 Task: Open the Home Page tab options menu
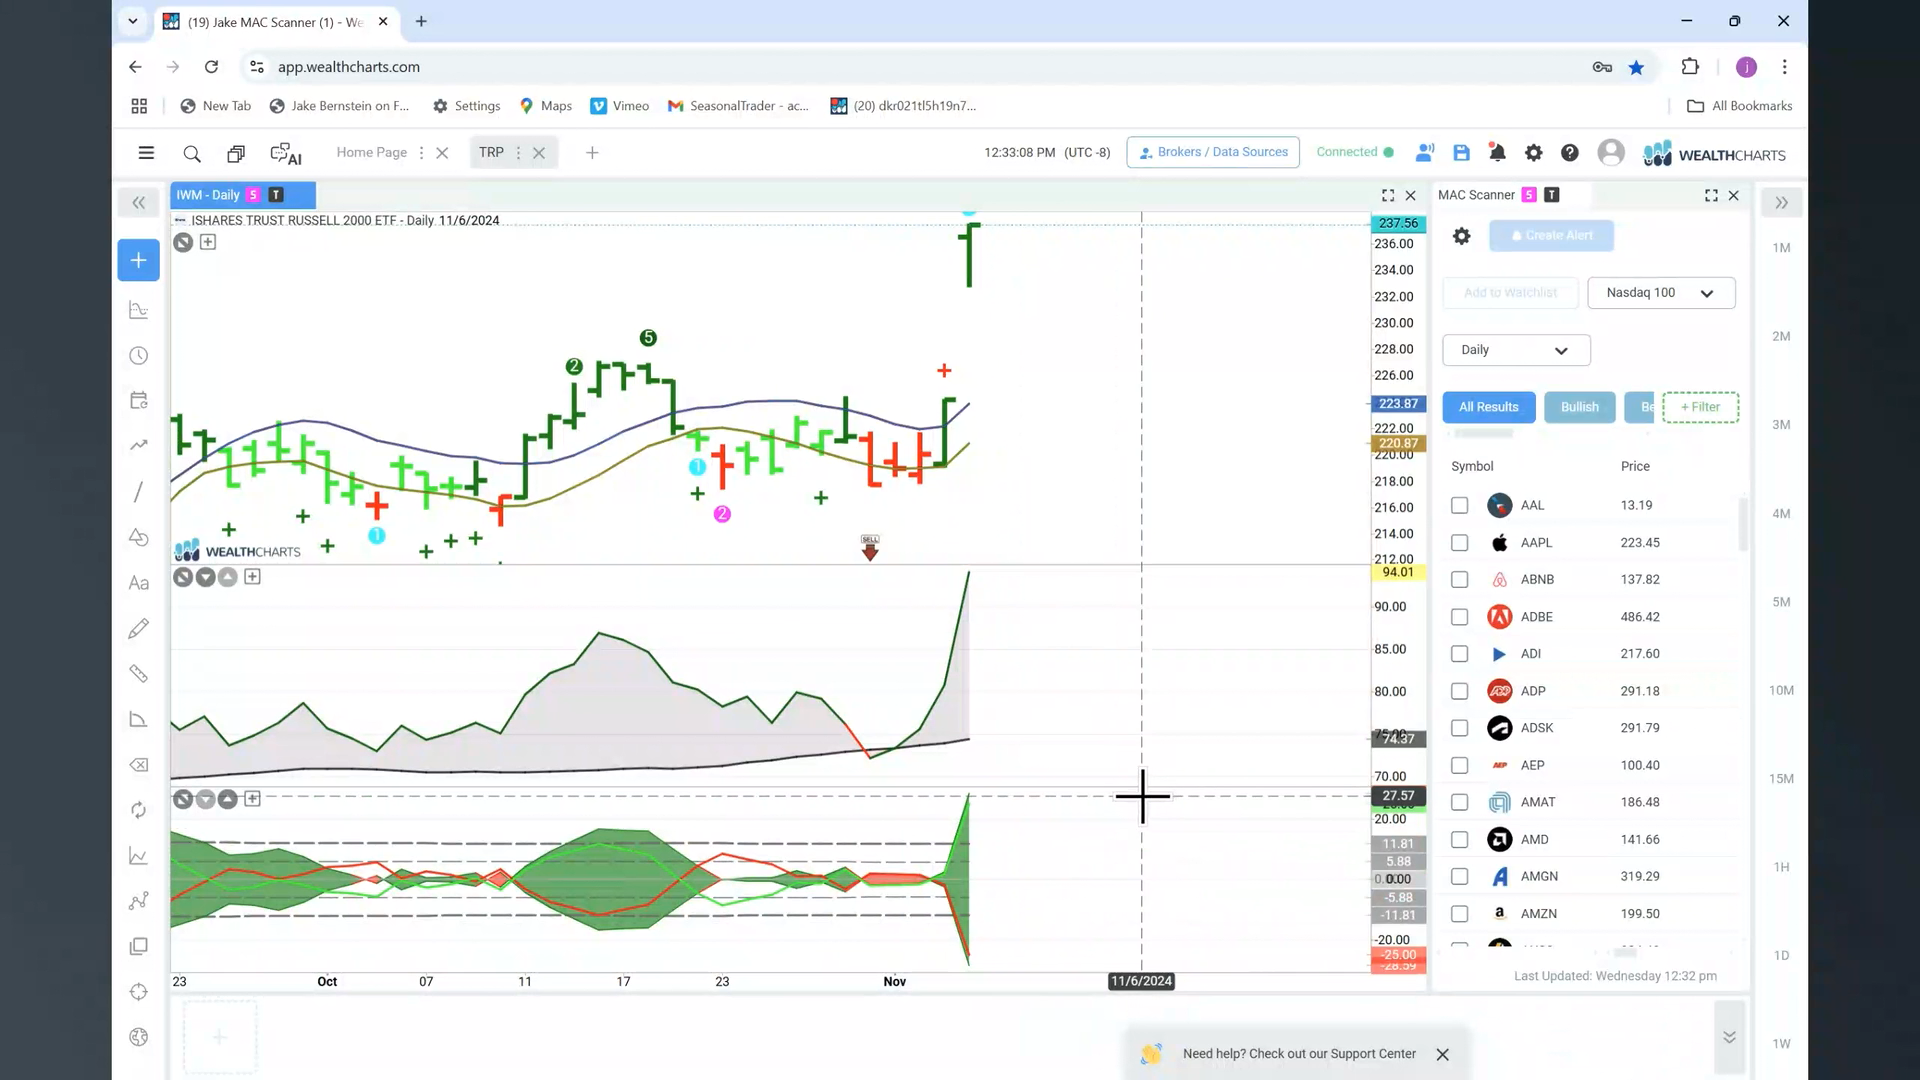(x=421, y=153)
